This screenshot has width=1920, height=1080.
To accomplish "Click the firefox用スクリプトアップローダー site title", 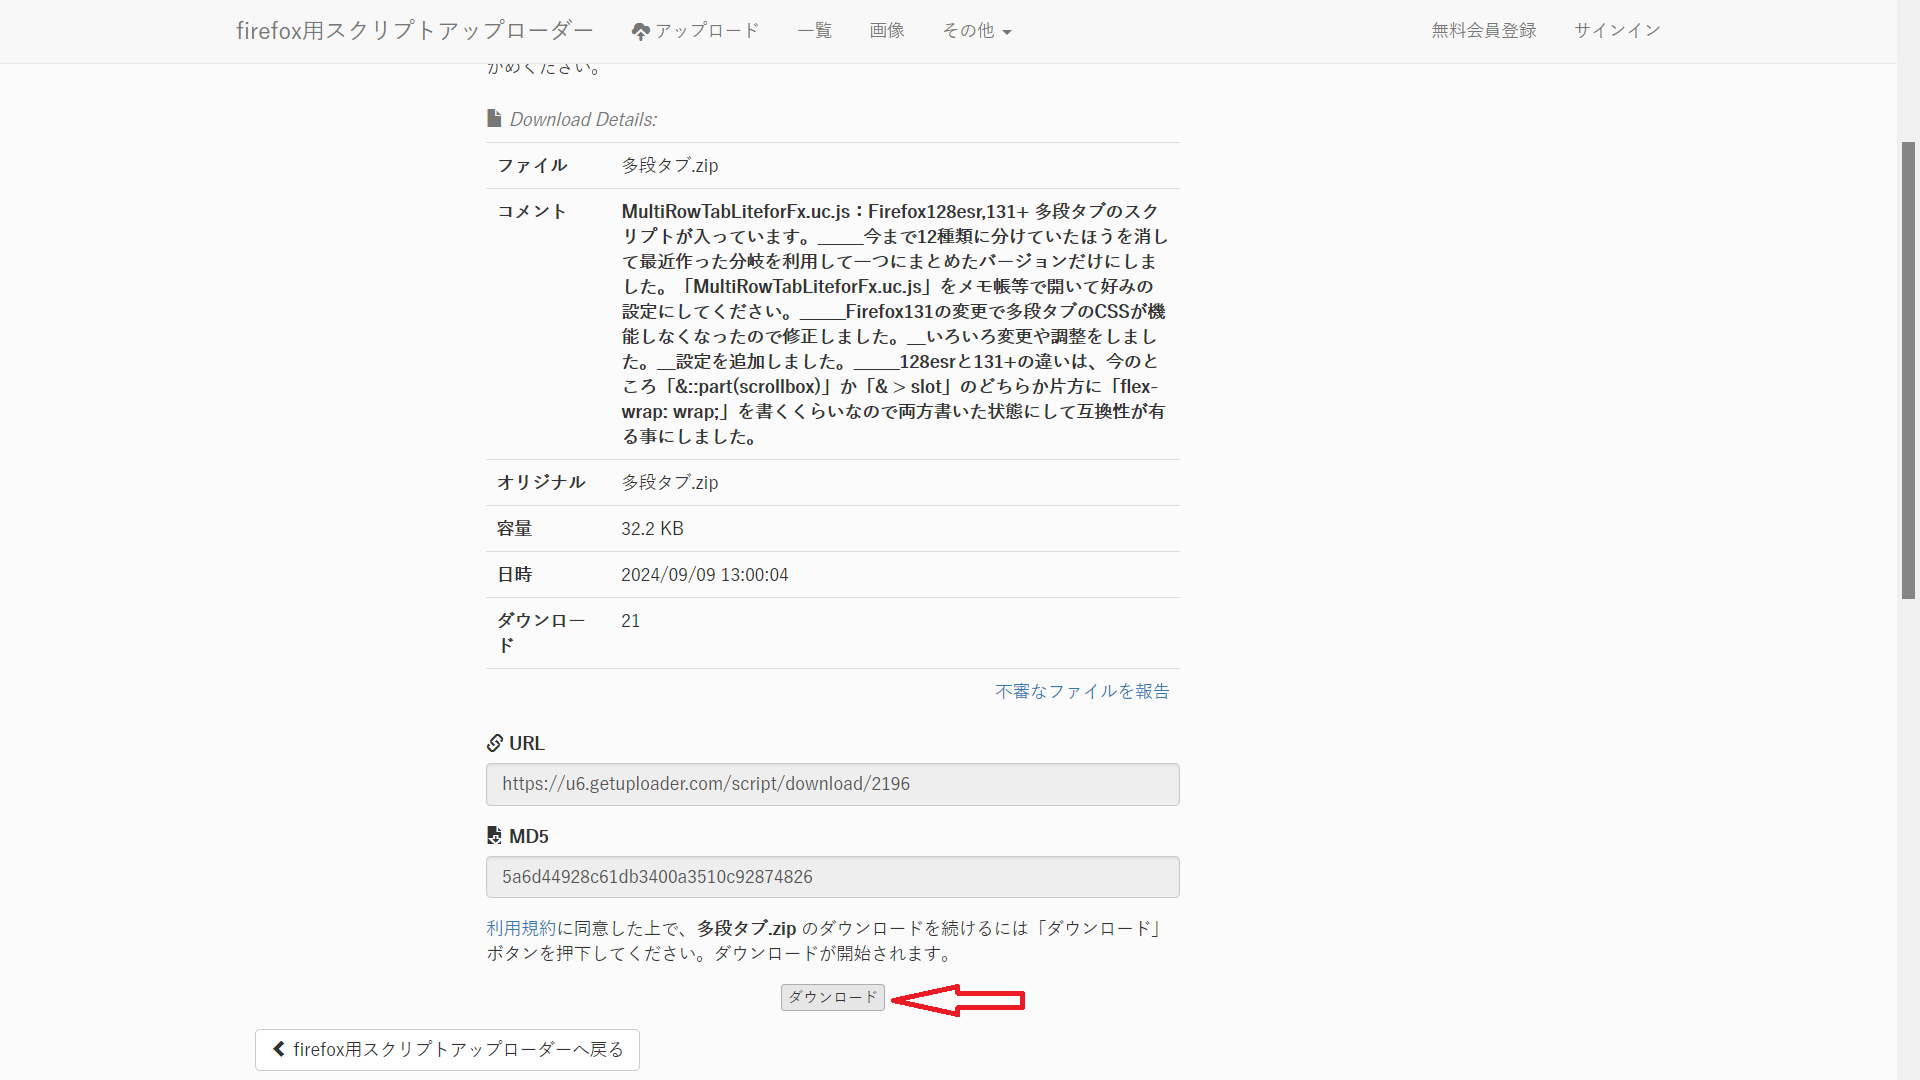I will click(x=414, y=31).
